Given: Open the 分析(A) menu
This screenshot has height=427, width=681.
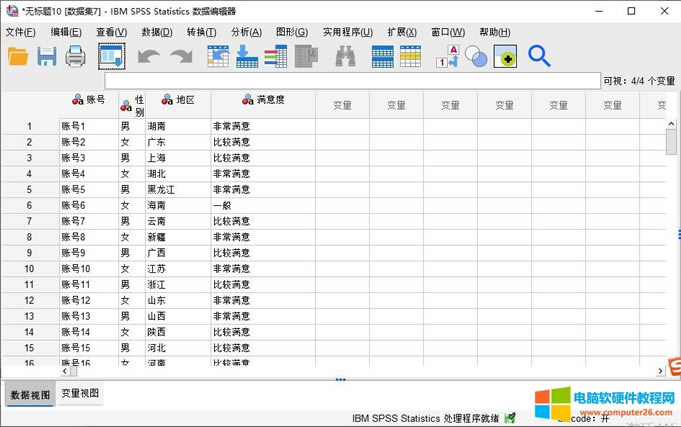Looking at the screenshot, I should tap(246, 32).
